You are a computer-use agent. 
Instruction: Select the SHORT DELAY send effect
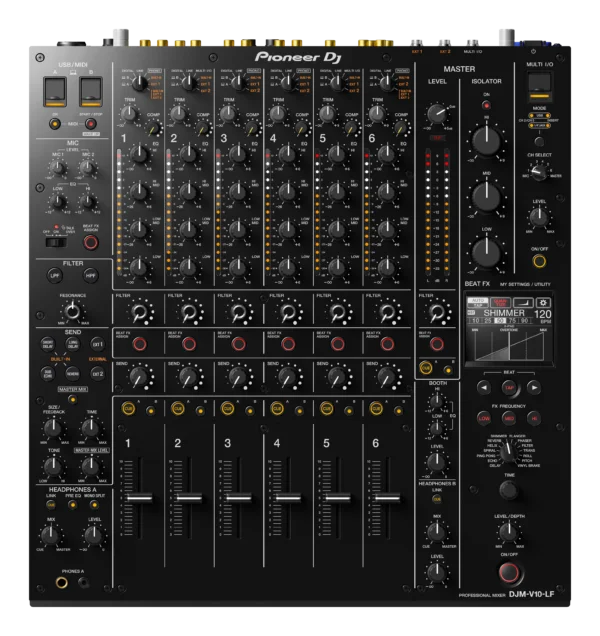[48, 344]
